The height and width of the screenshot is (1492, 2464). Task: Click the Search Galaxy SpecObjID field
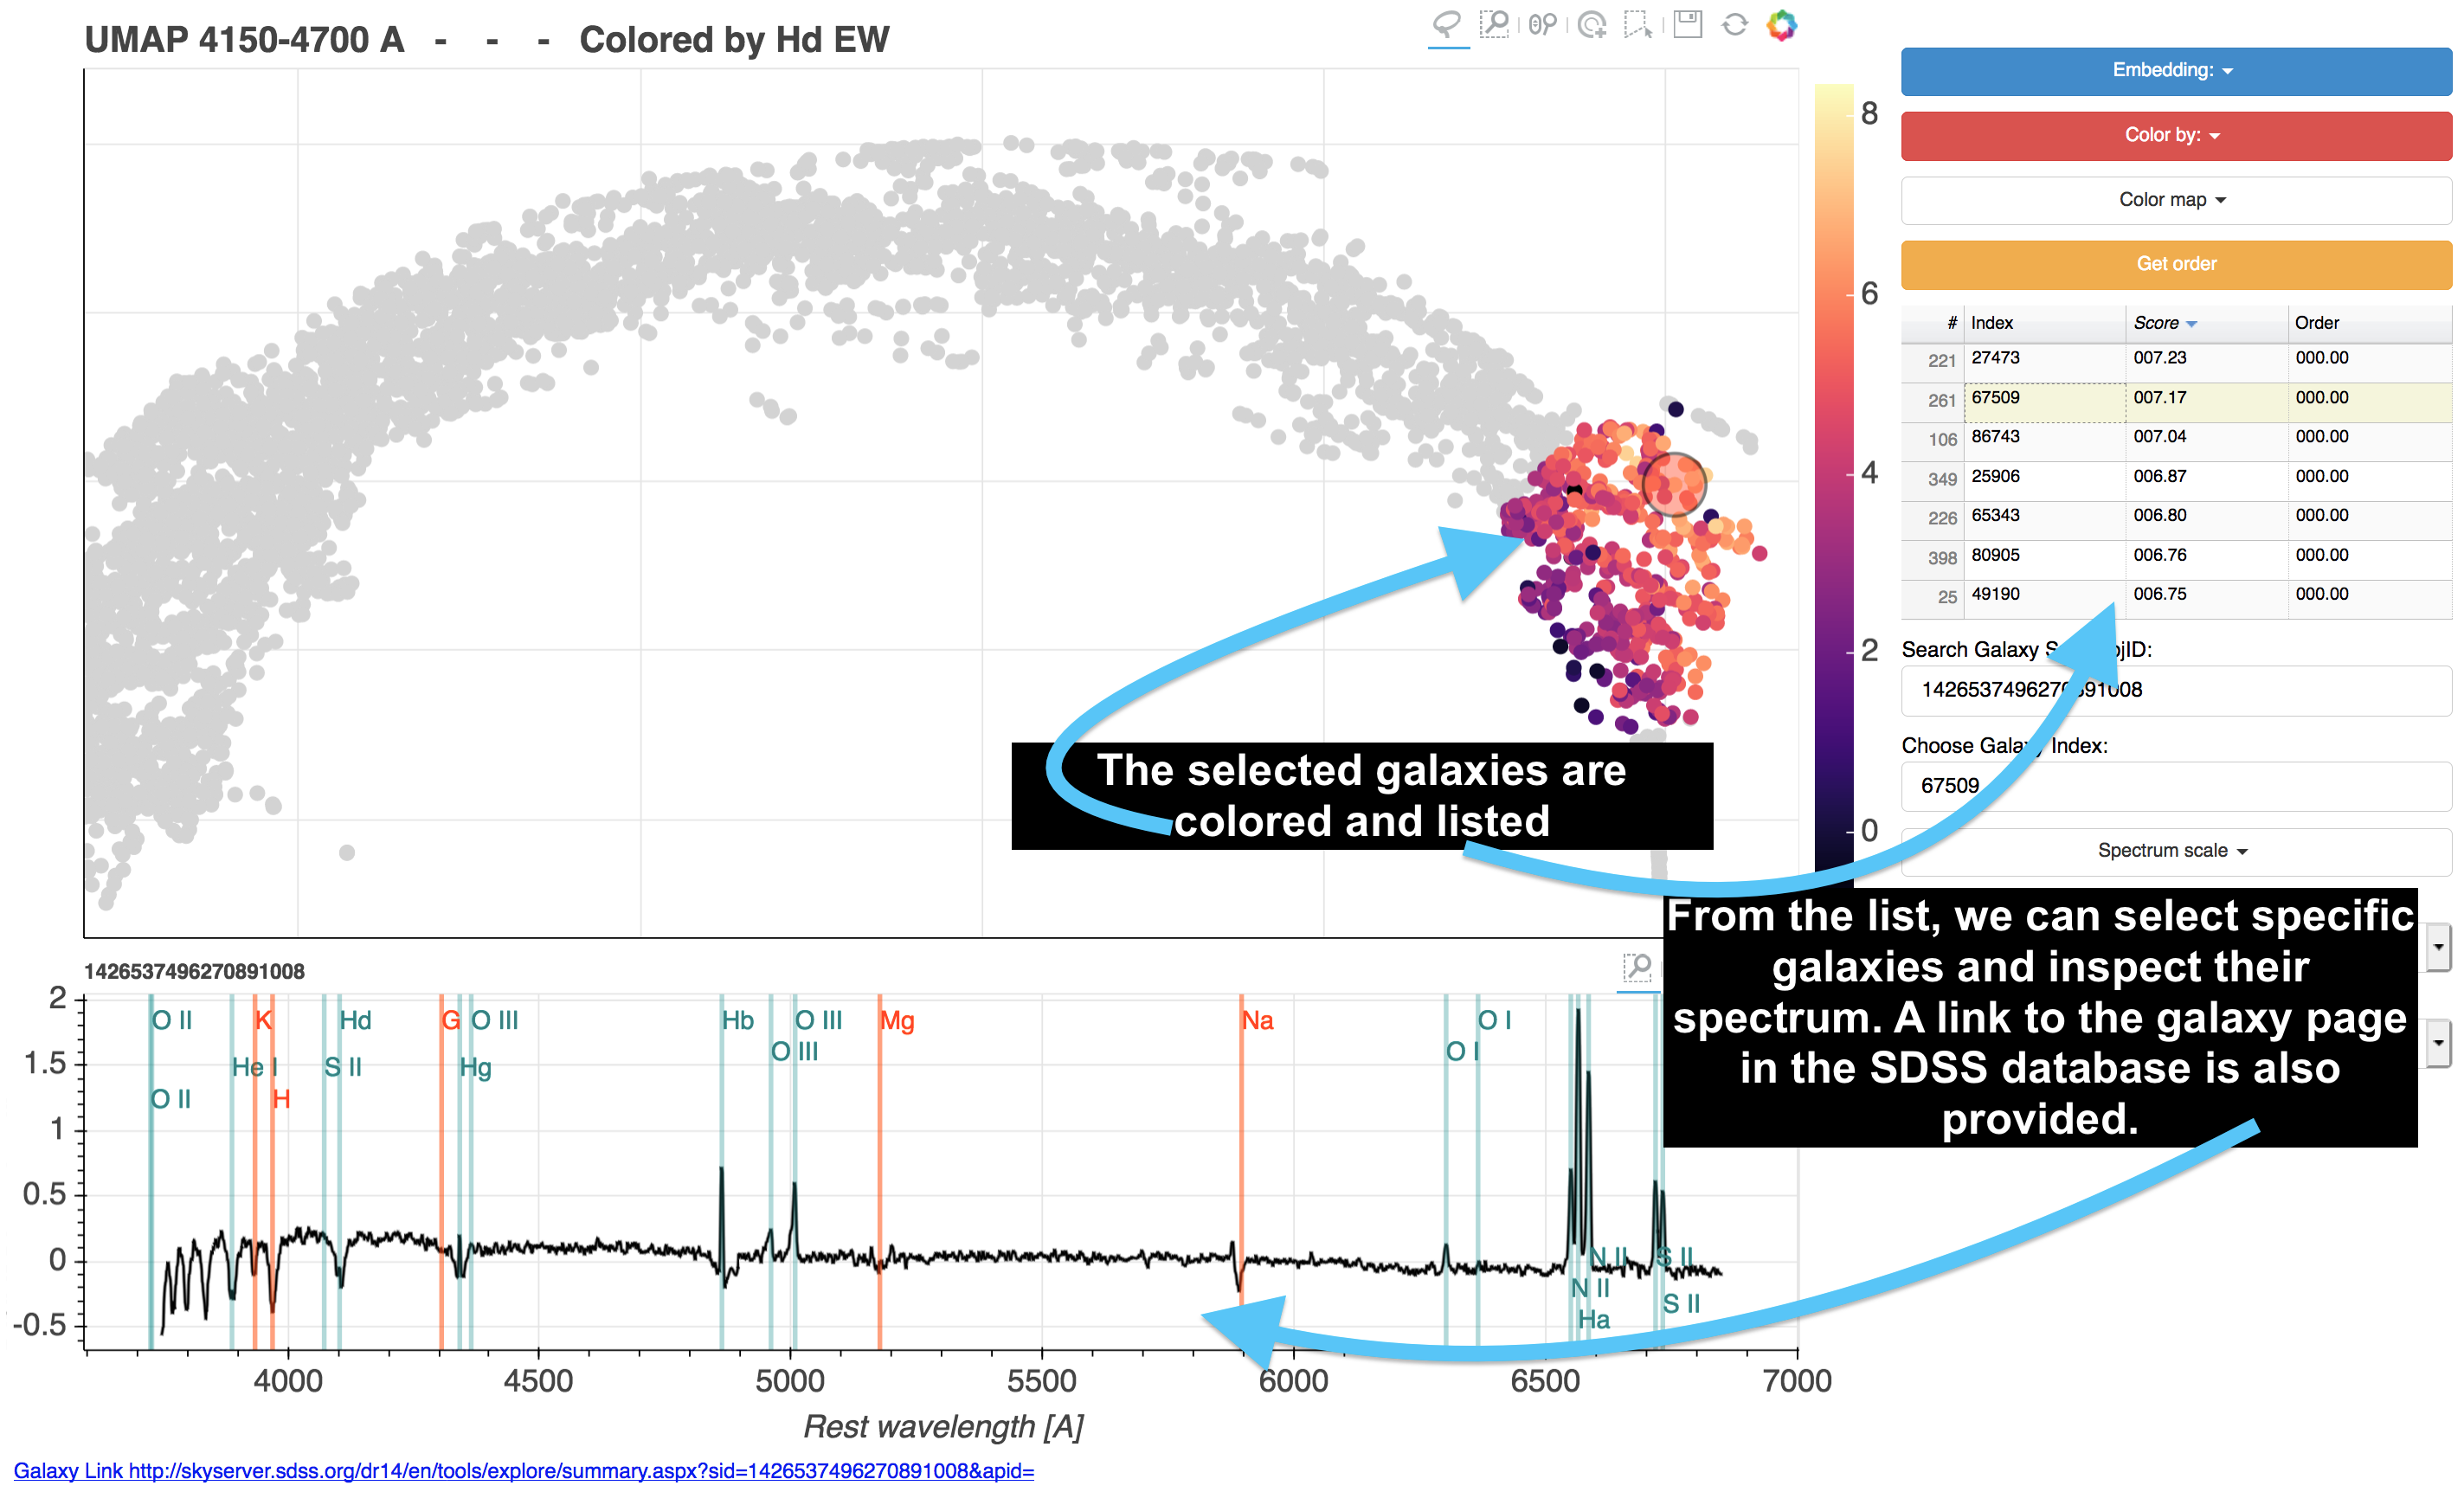pyautogui.click(x=2175, y=690)
